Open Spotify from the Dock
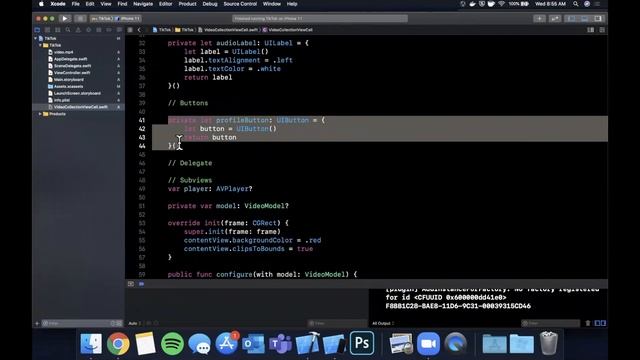640x360 pixels. pos(172,343)
